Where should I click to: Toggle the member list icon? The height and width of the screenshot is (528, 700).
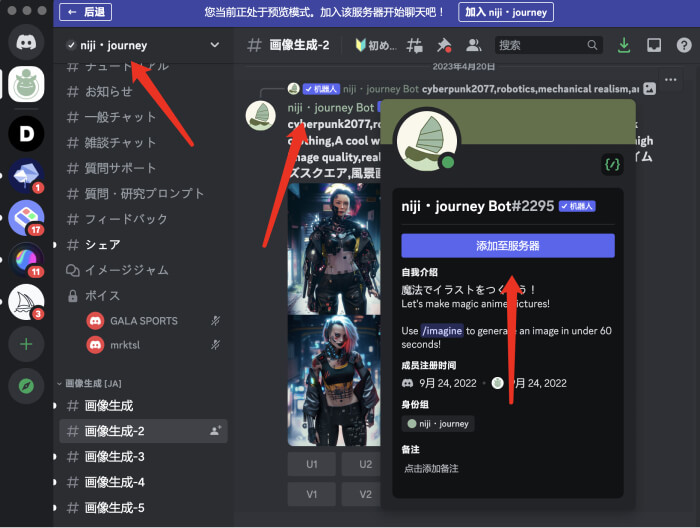coord(474,45)
